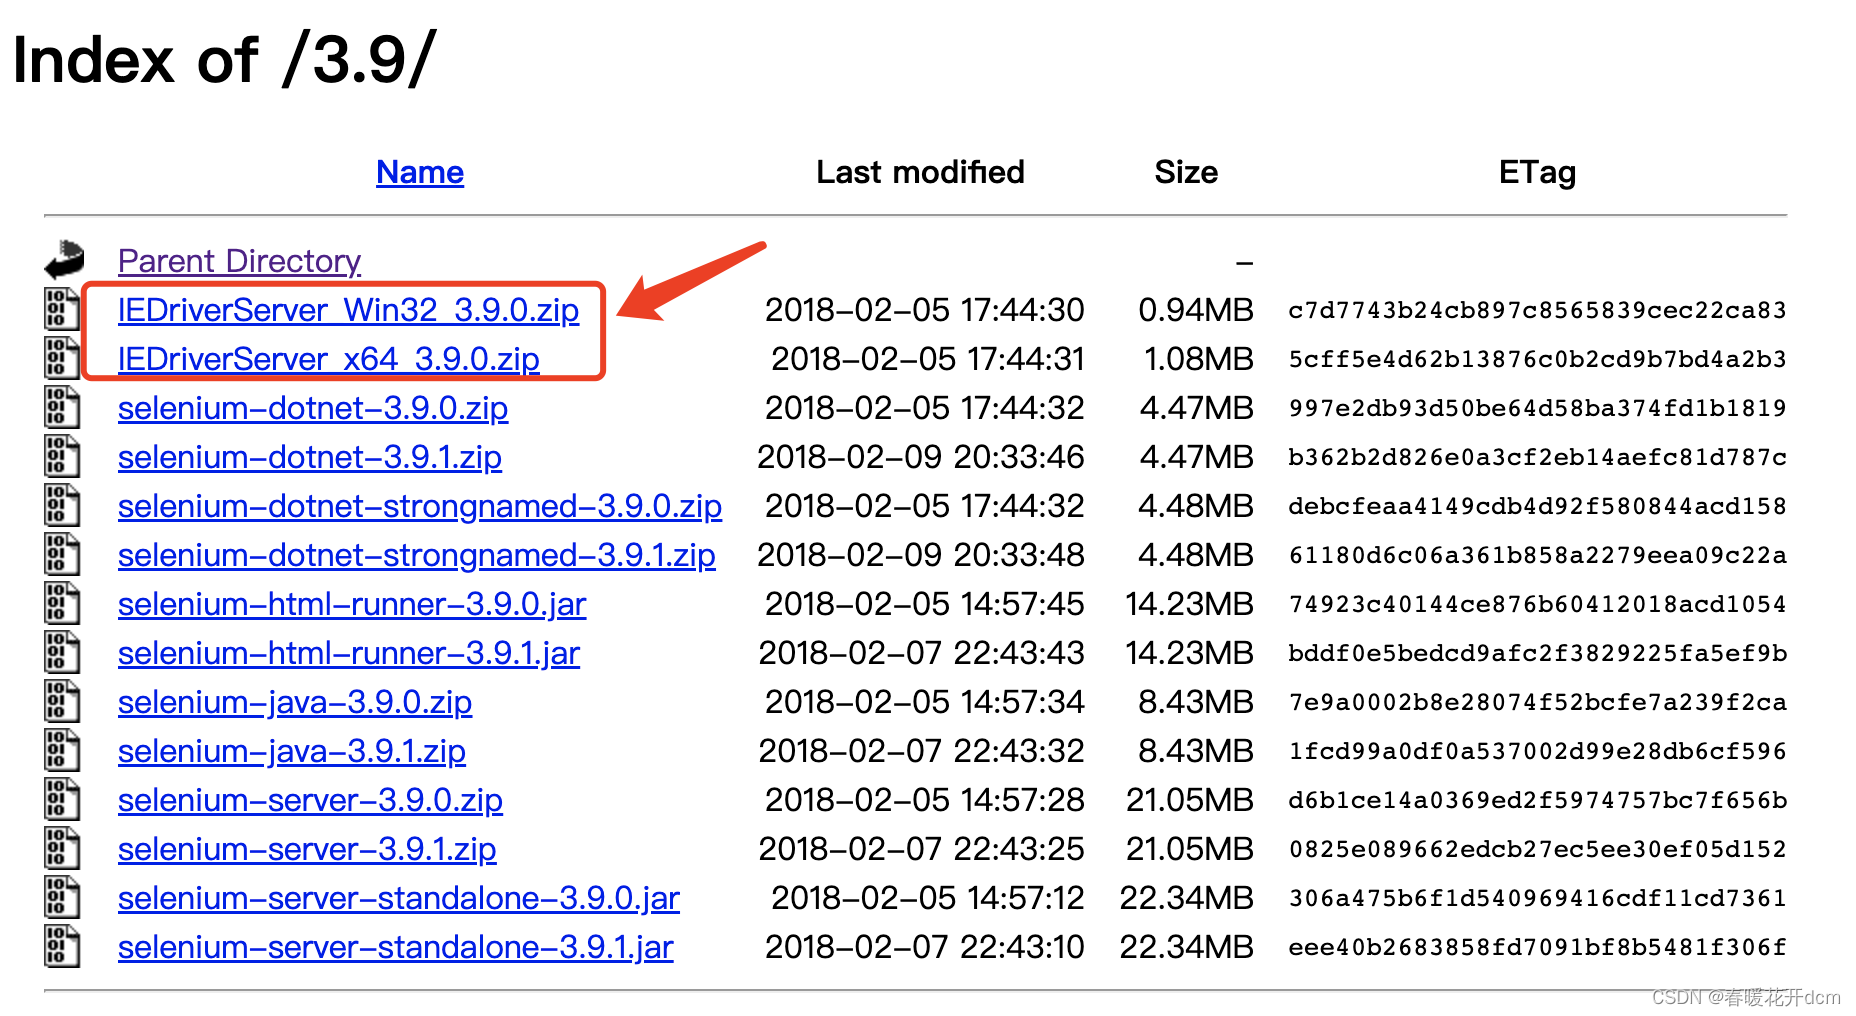Viewport: 1856px width, 1016px height.
Task: Click date 2018-02-05 14:57:28
Action: (925, 800)
